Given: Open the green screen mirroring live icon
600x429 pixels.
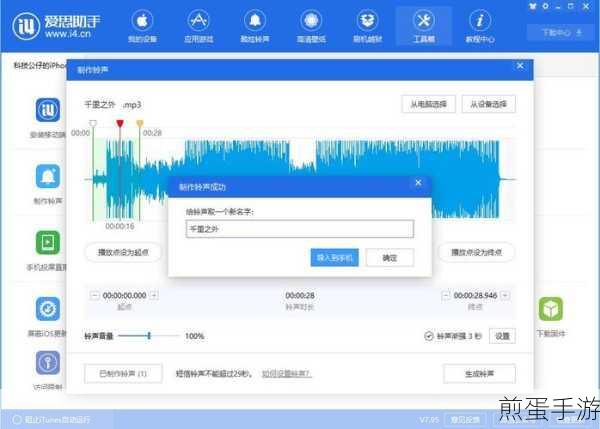Looking at the screenshot, I should [x=48, y=243].
